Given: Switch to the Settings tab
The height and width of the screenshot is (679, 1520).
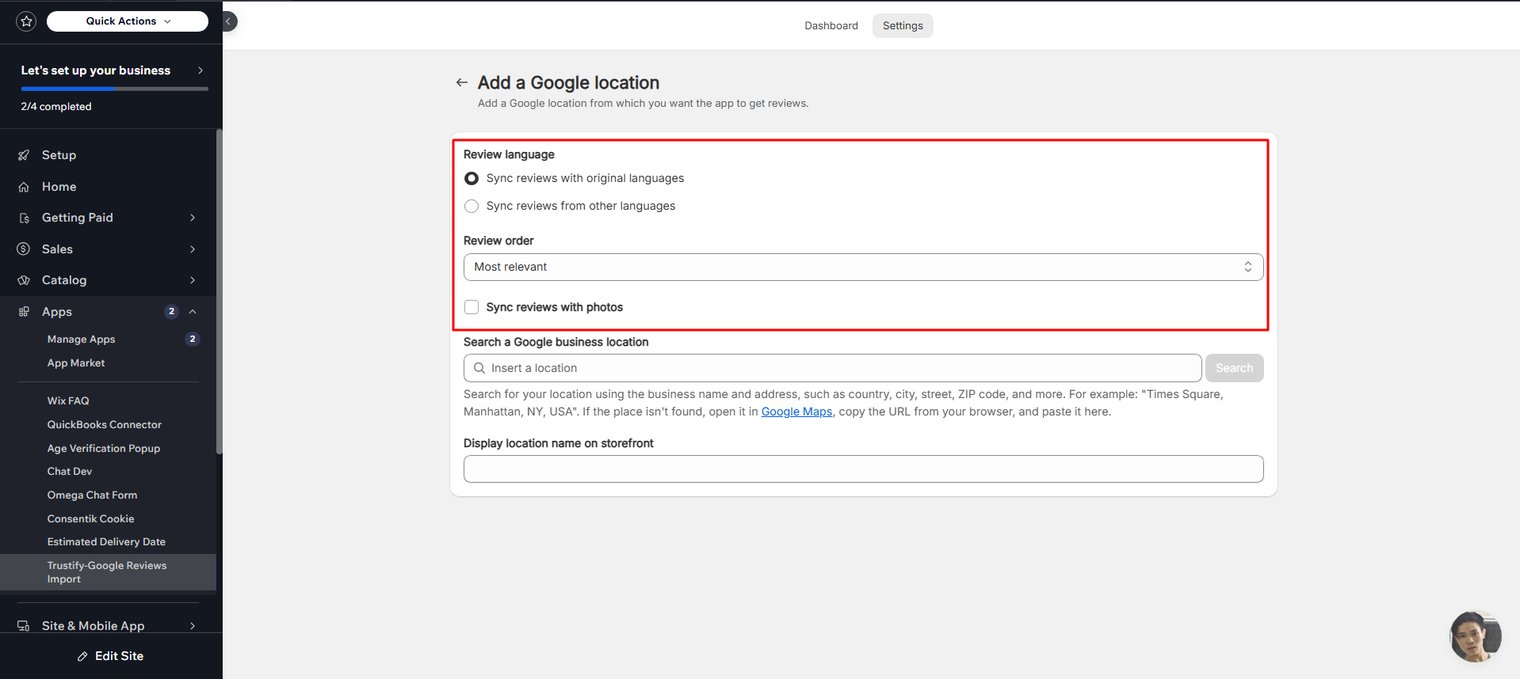Looking at the screenshot, I should (902, 26).
